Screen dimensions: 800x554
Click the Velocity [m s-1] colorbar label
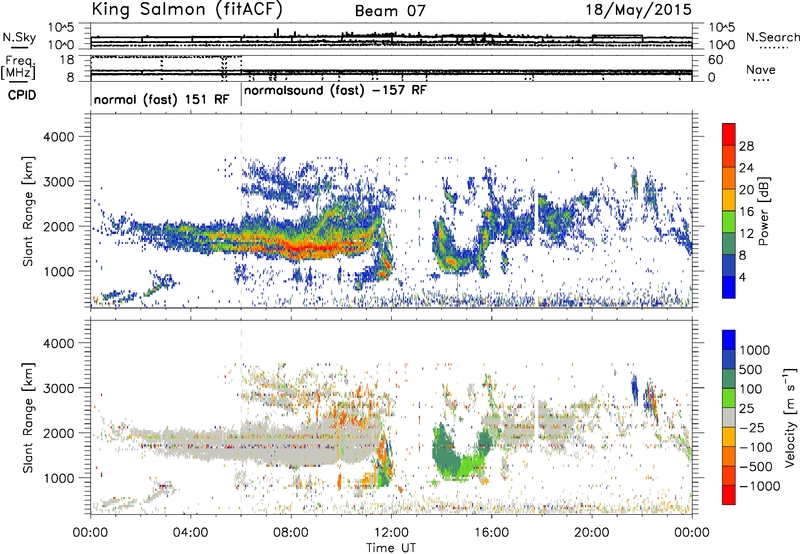click(x=790, y=417)
